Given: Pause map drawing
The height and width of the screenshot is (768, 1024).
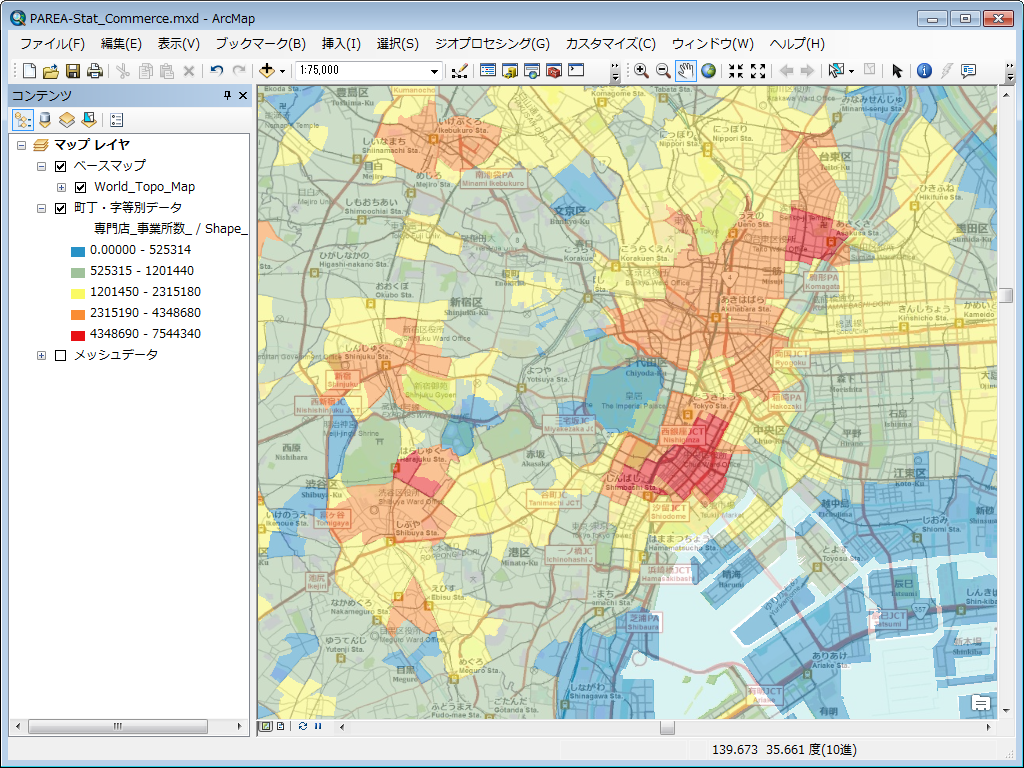Looking at the screenshot, I should point(318,726).
